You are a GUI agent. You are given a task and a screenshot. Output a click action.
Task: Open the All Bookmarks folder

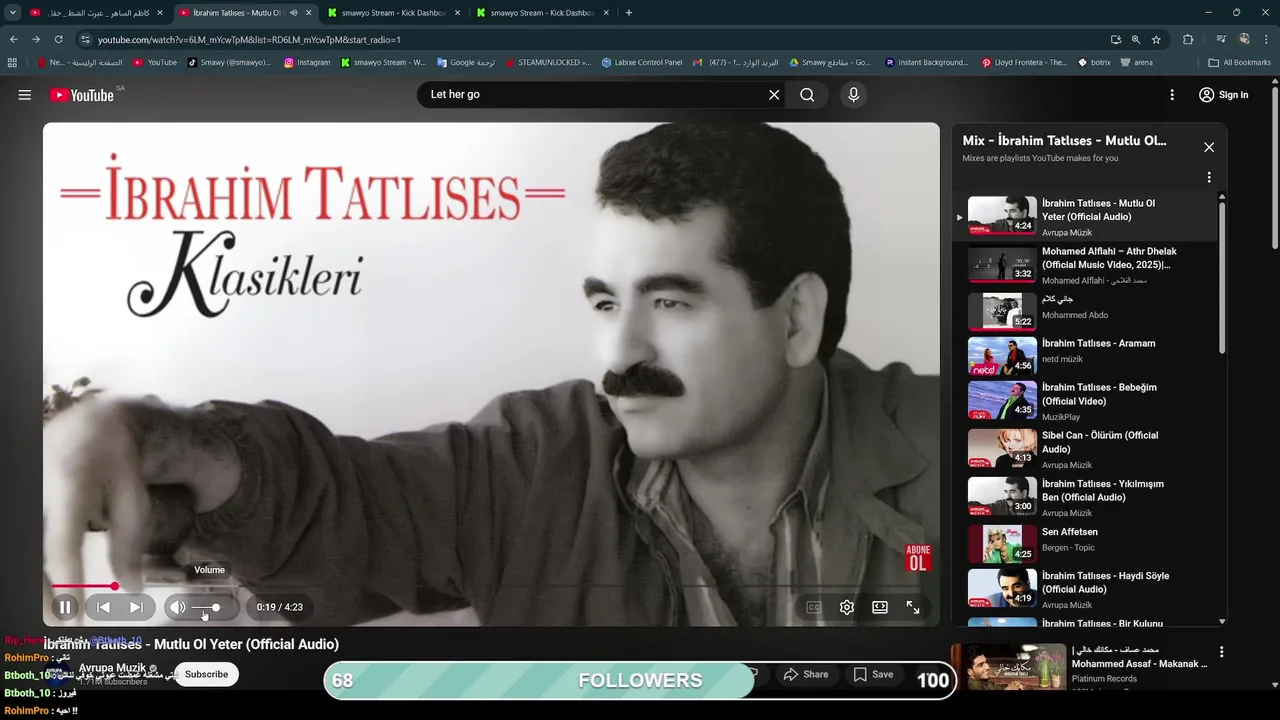click(1240, 62)
